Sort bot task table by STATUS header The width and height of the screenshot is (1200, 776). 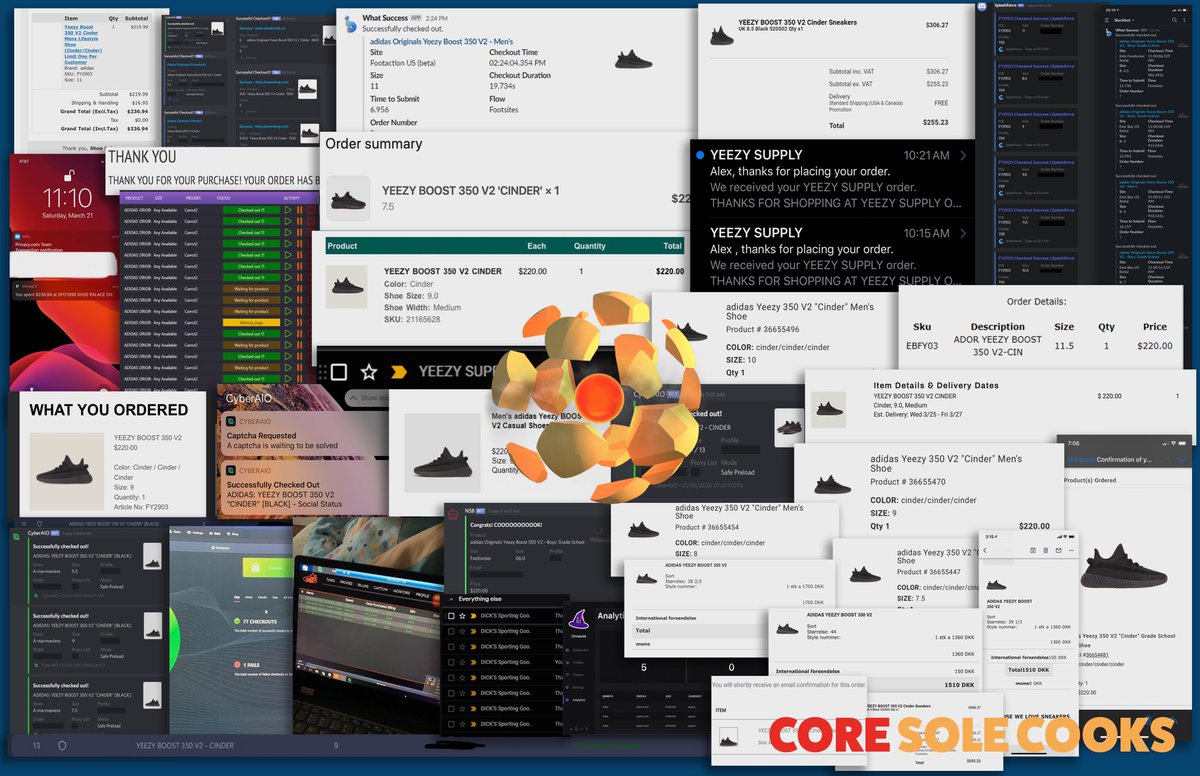pos(223,197)
